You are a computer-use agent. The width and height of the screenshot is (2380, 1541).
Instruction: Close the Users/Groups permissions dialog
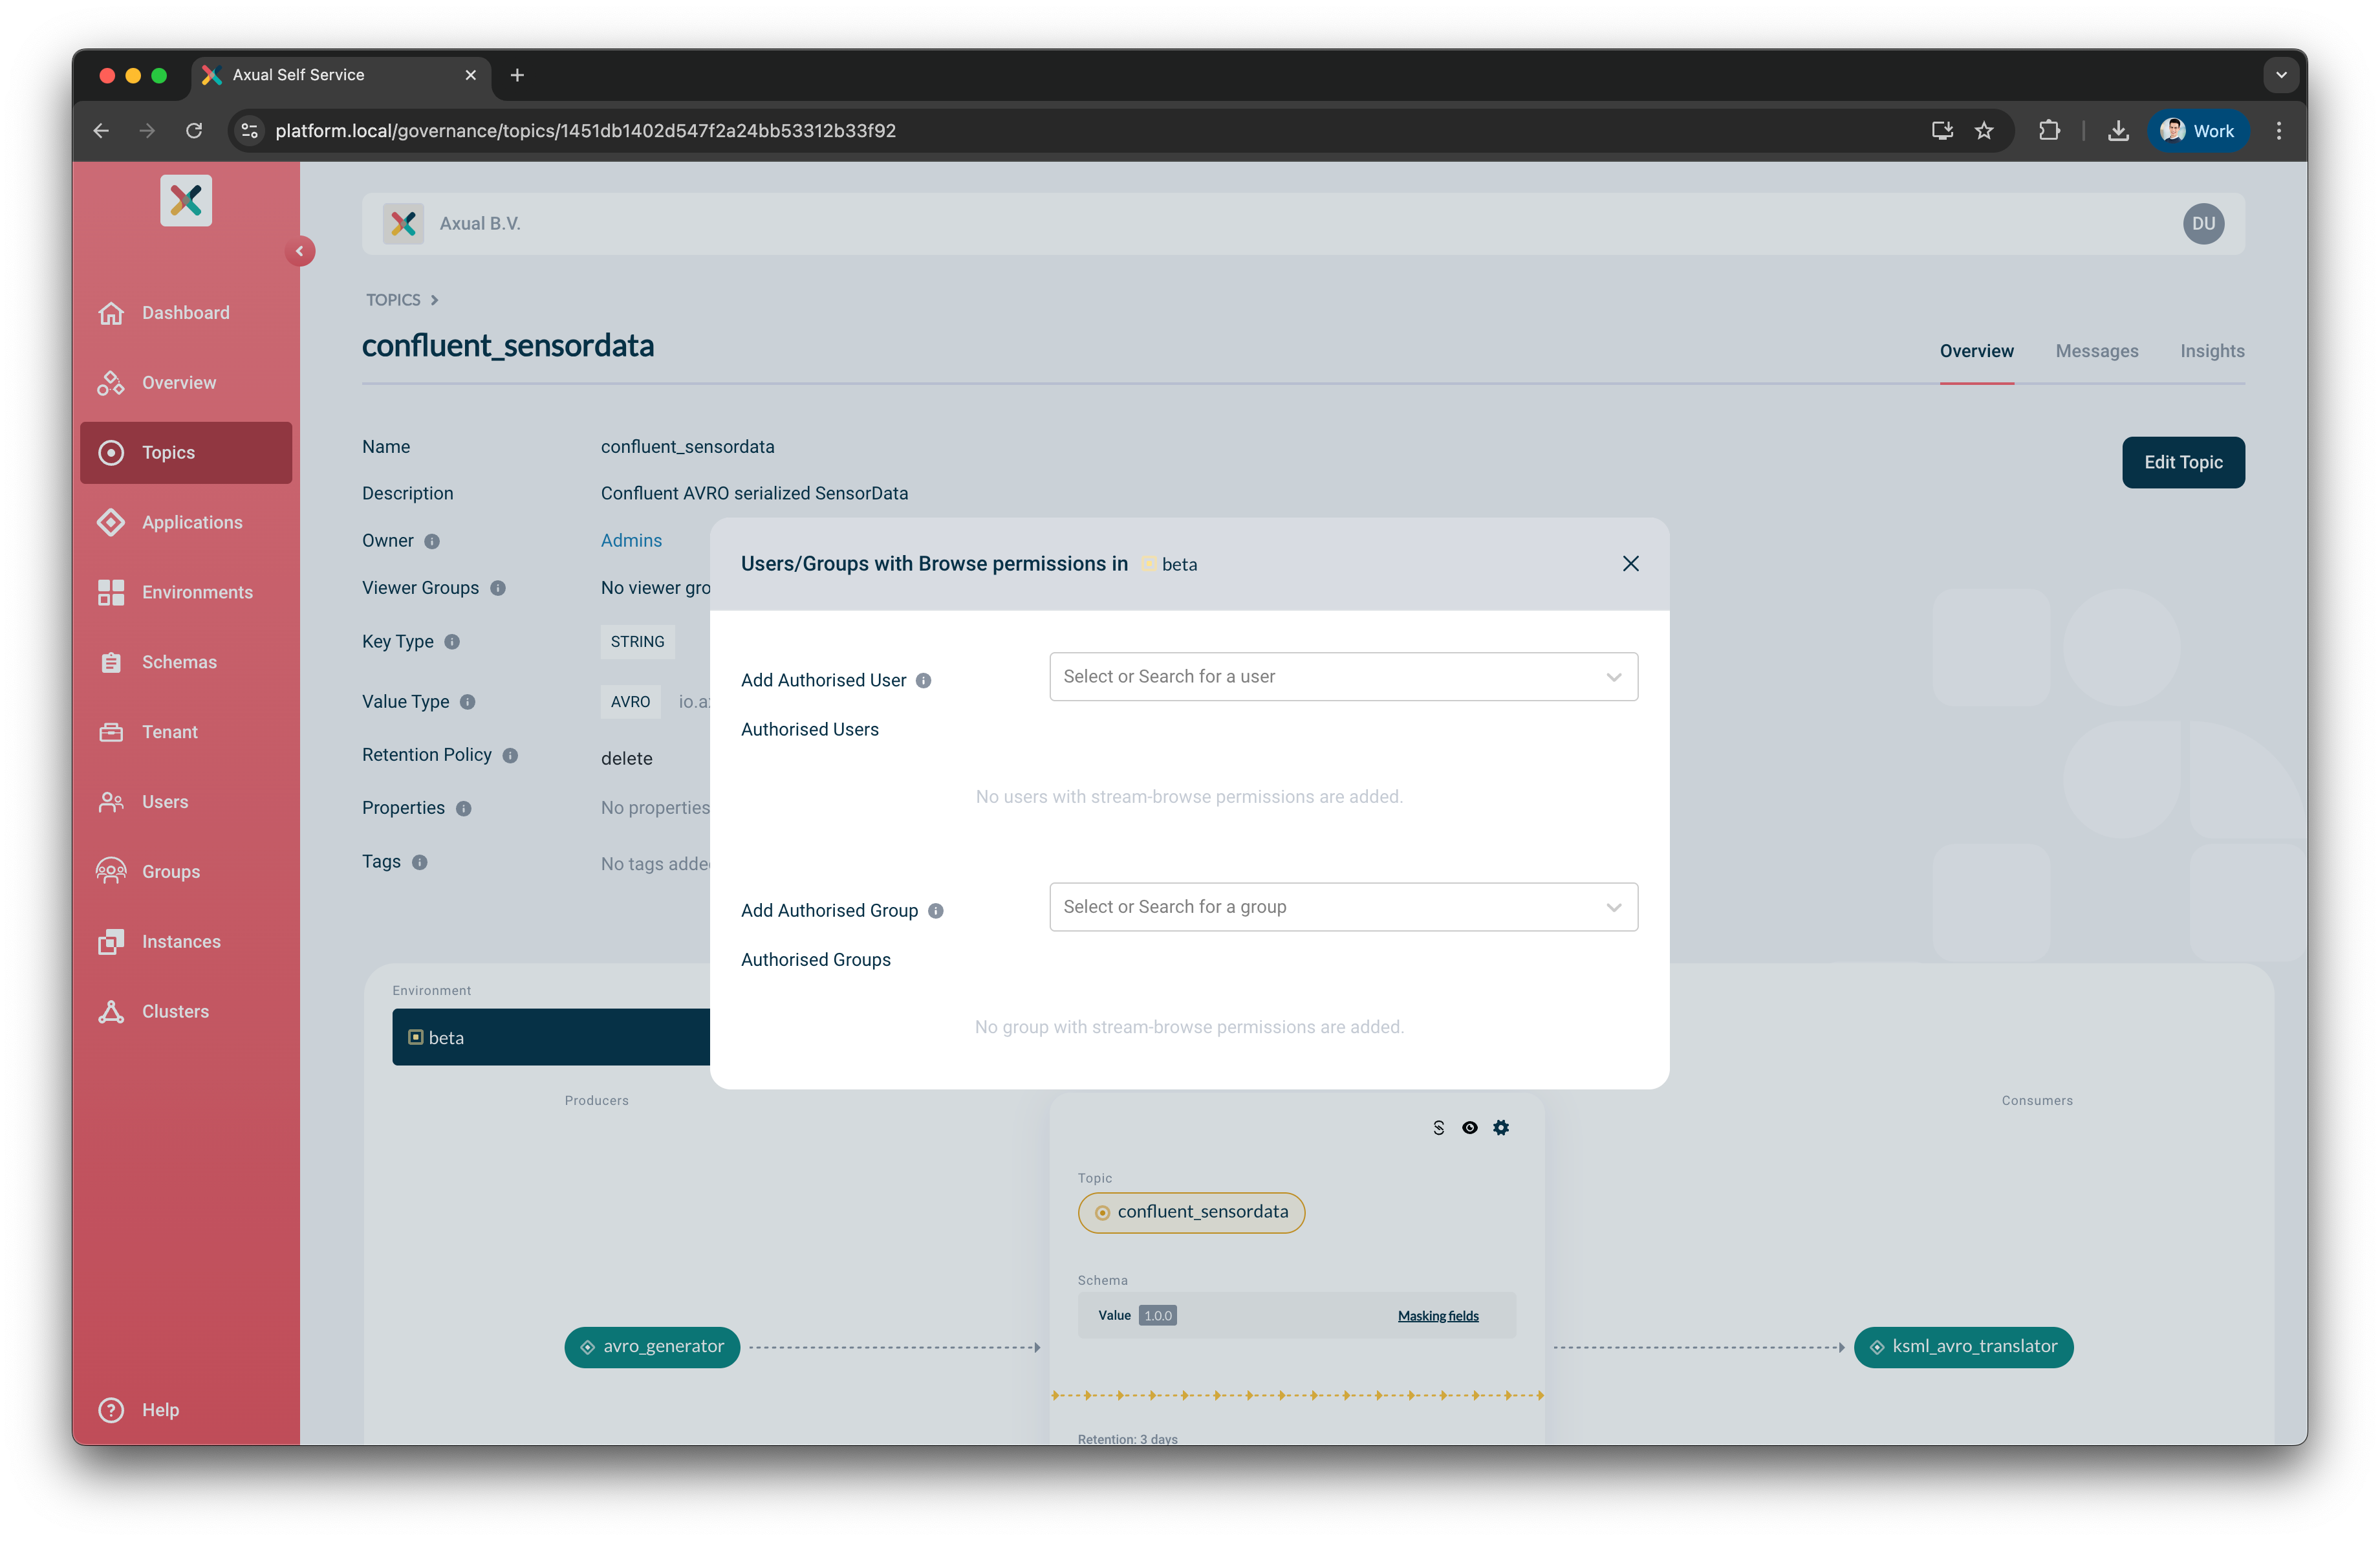(x=1631, y=563)
